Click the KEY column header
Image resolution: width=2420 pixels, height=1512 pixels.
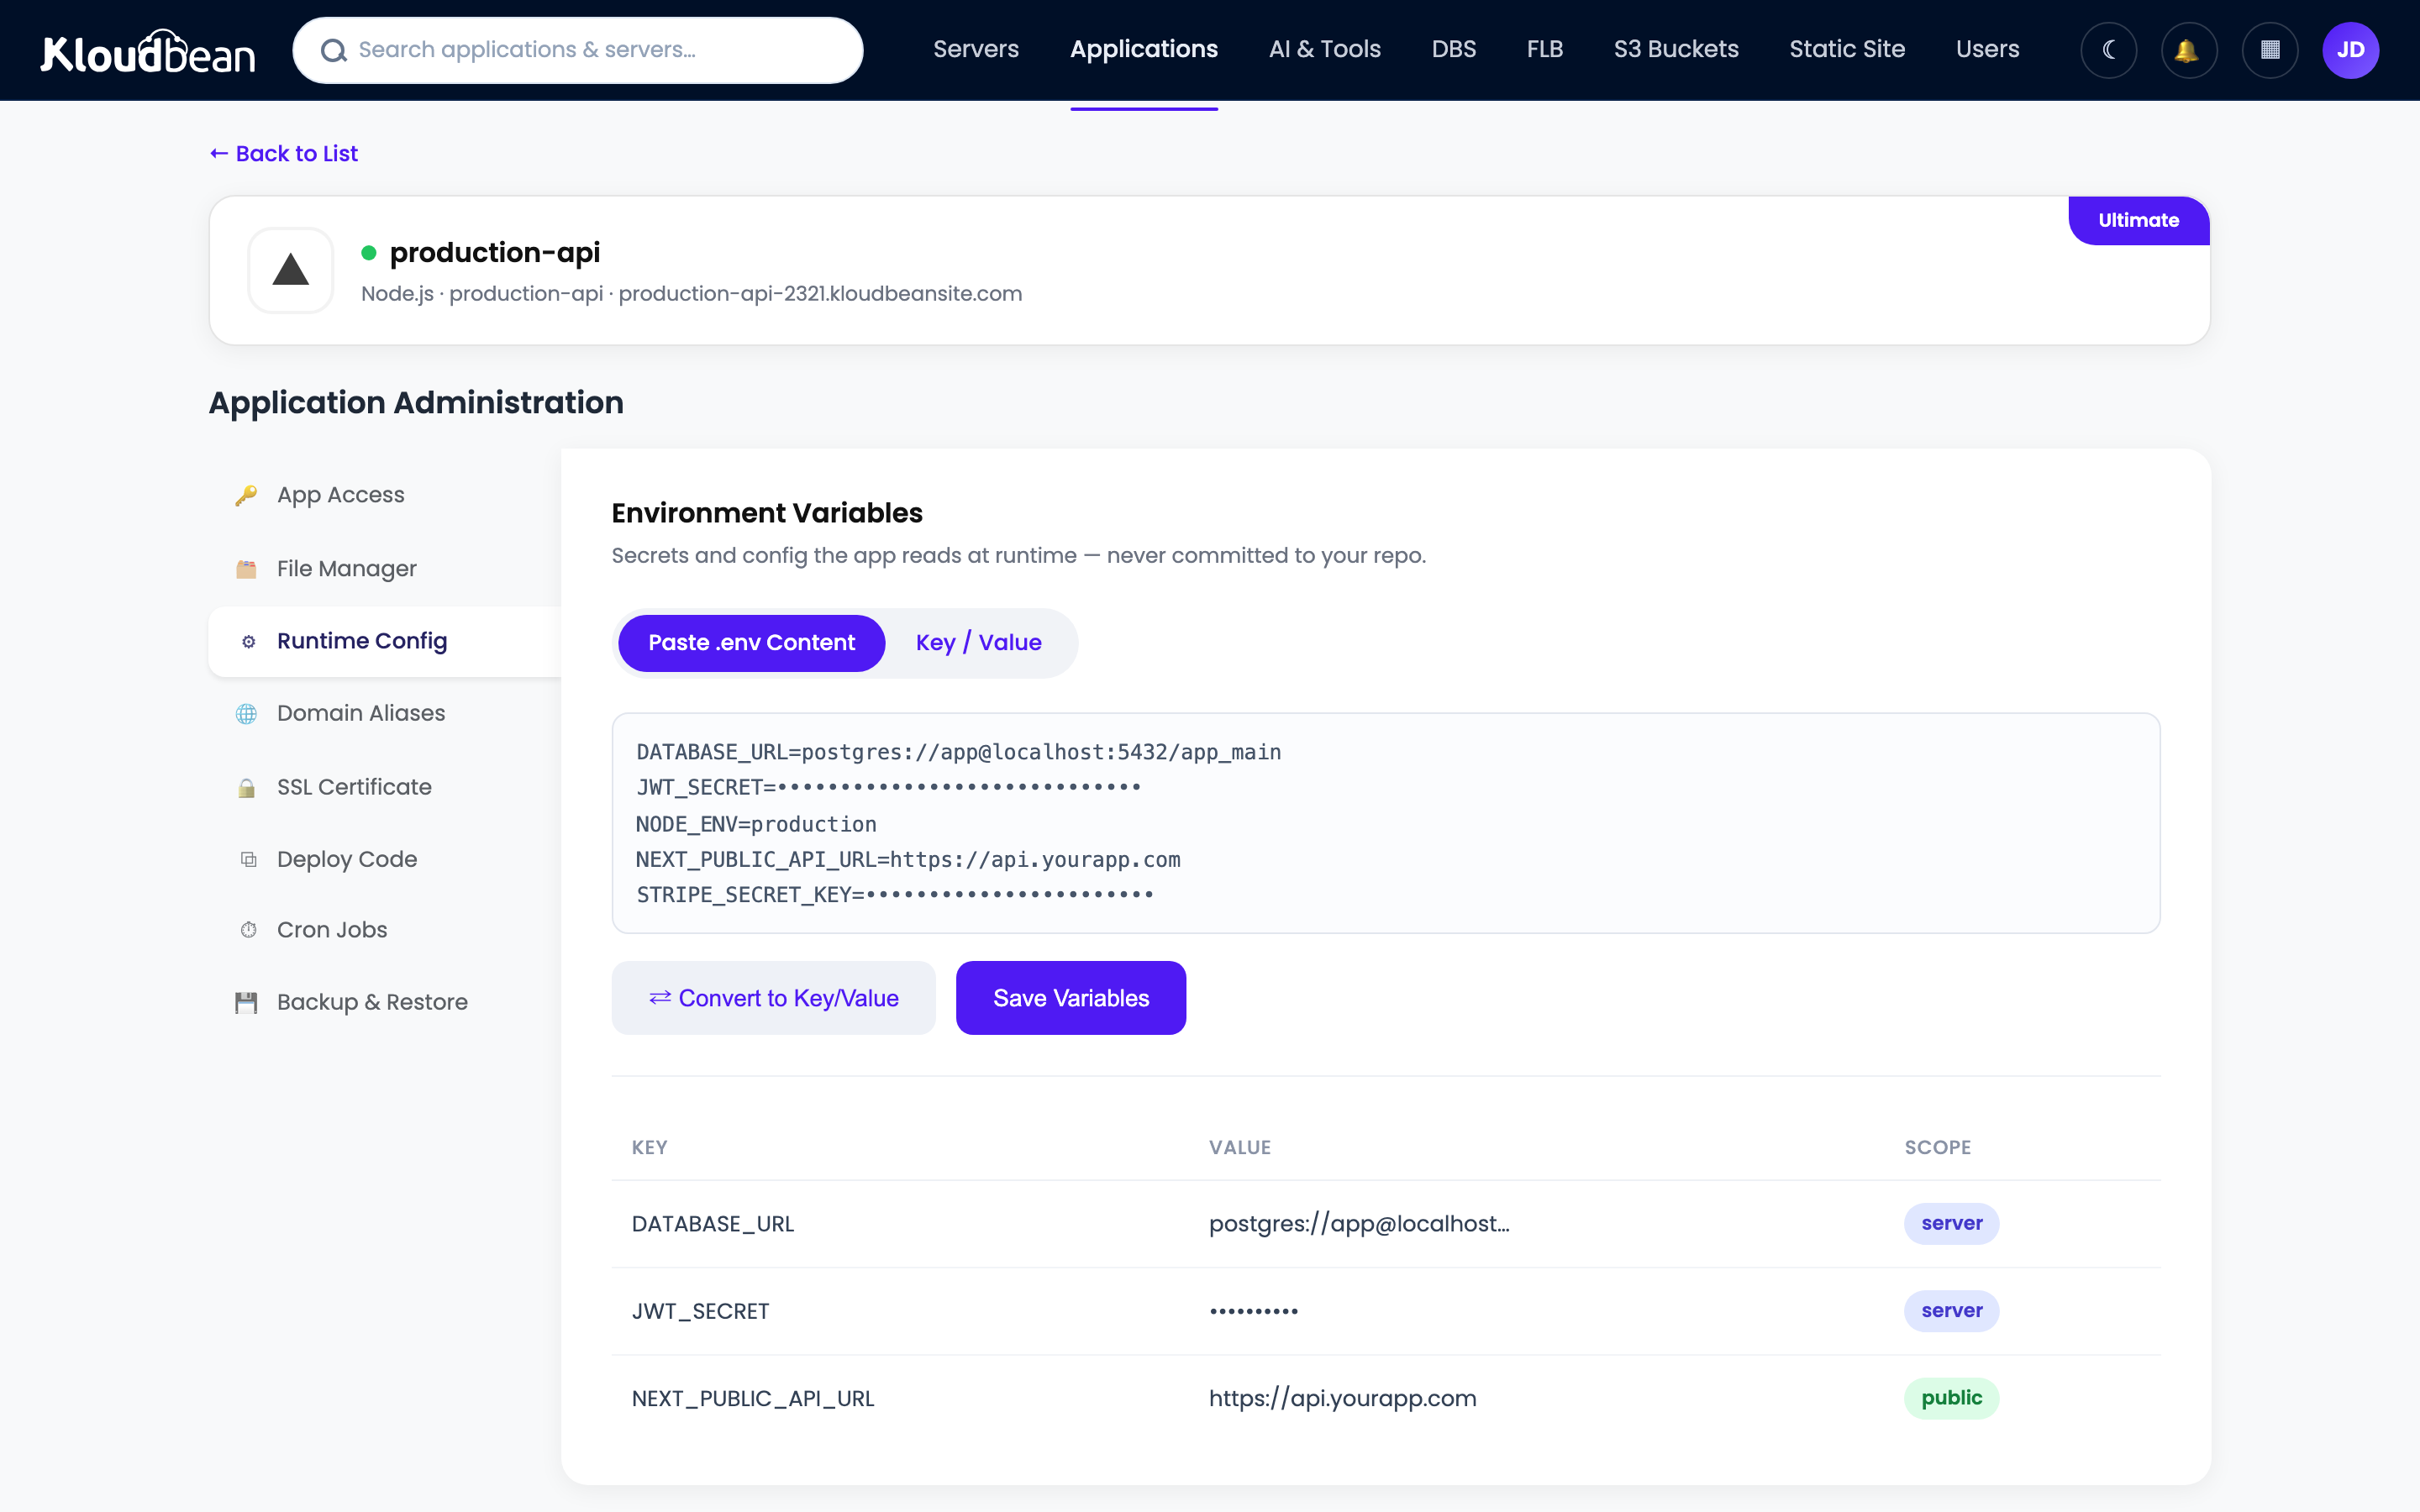tap(649, 1148)
